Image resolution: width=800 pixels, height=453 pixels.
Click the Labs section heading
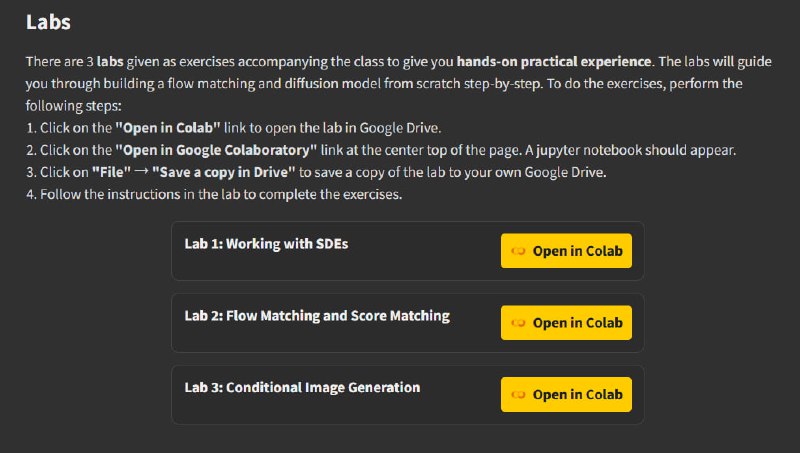tap(48, 21)
